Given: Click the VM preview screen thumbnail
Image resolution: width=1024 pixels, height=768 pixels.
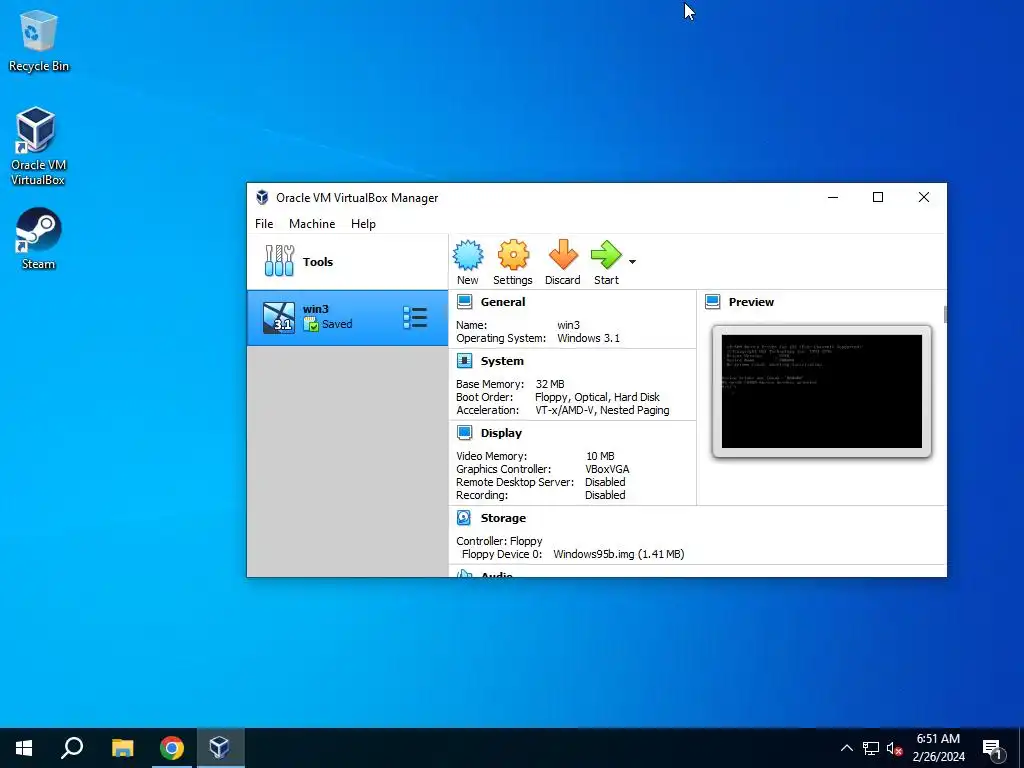Looking at the screenshot, I should 822,391.
